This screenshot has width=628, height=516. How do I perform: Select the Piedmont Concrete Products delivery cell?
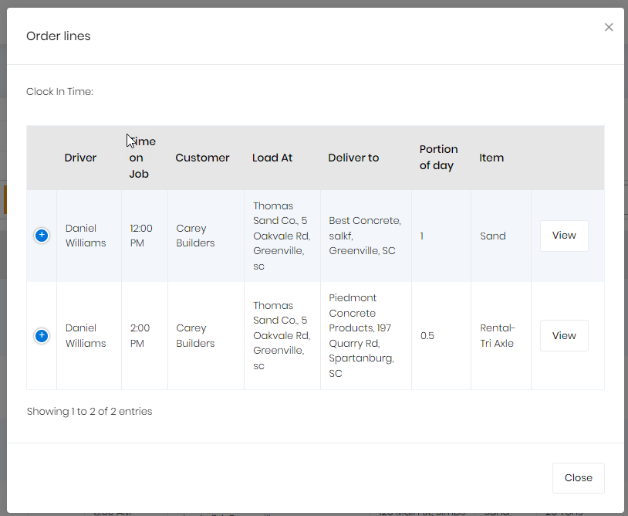[365, 336]
